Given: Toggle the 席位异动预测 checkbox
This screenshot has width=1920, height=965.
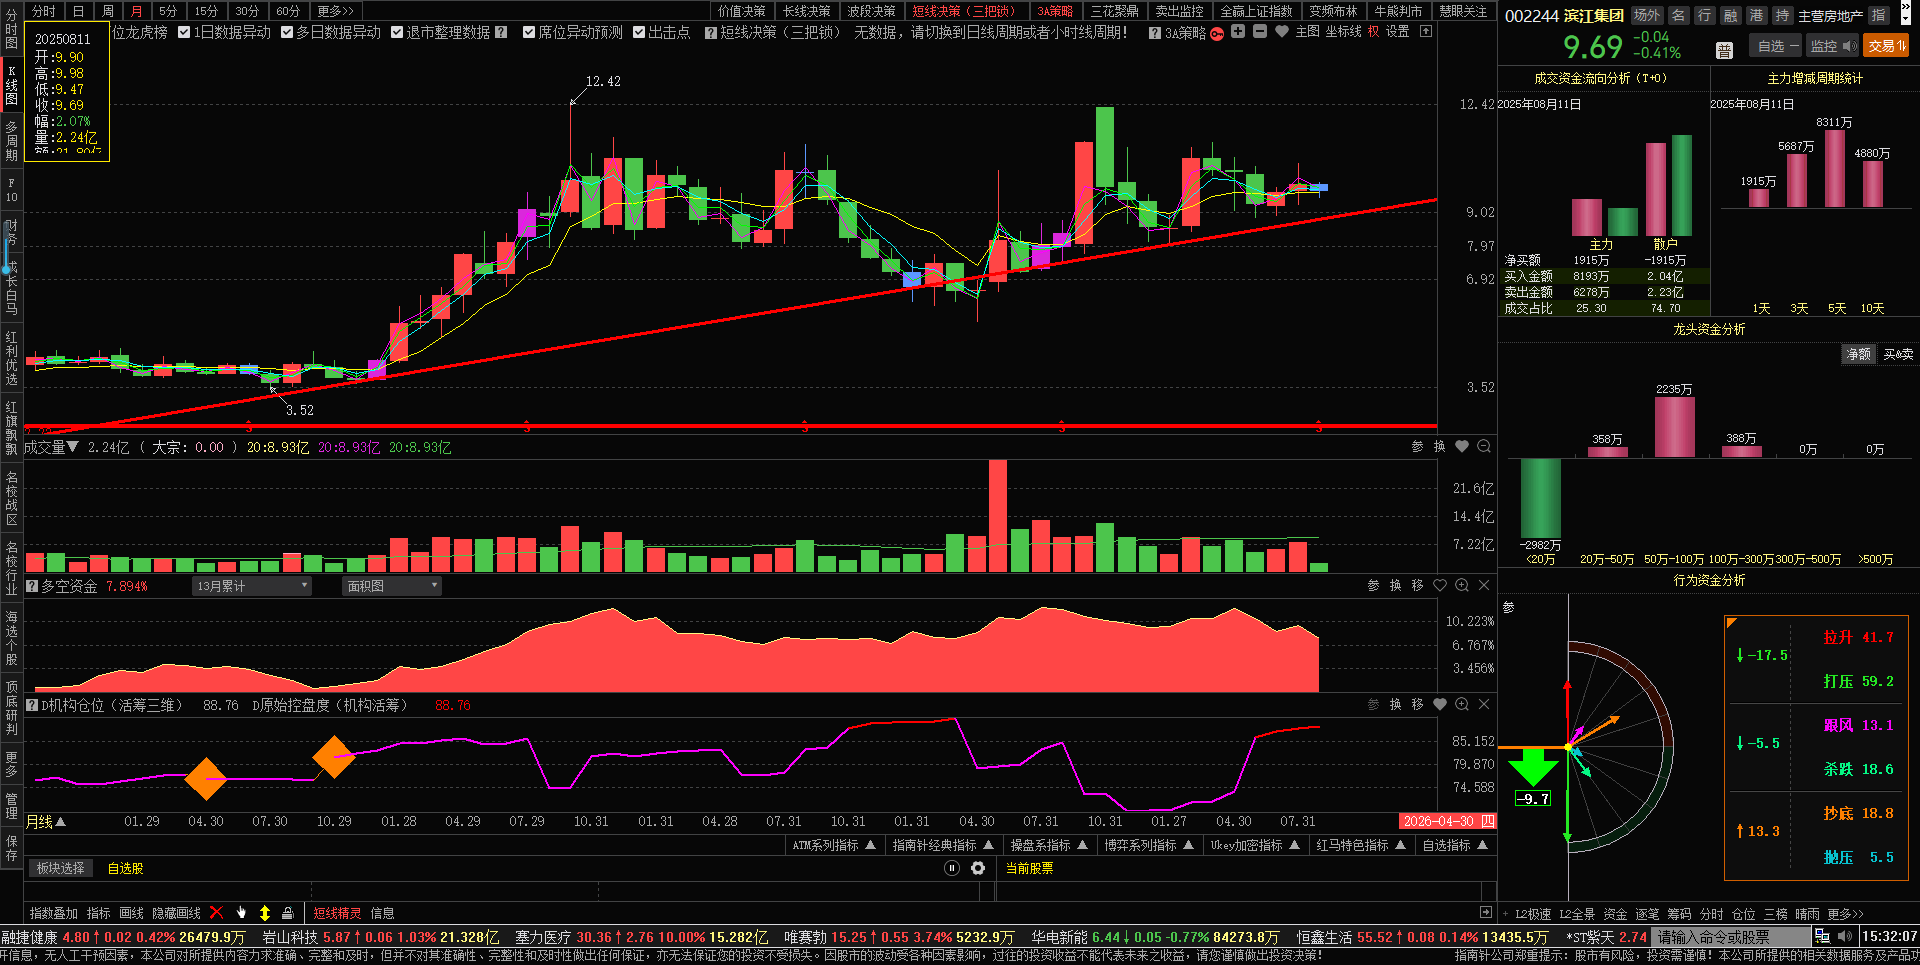Looking at the screenshot, I should (529, 32).
